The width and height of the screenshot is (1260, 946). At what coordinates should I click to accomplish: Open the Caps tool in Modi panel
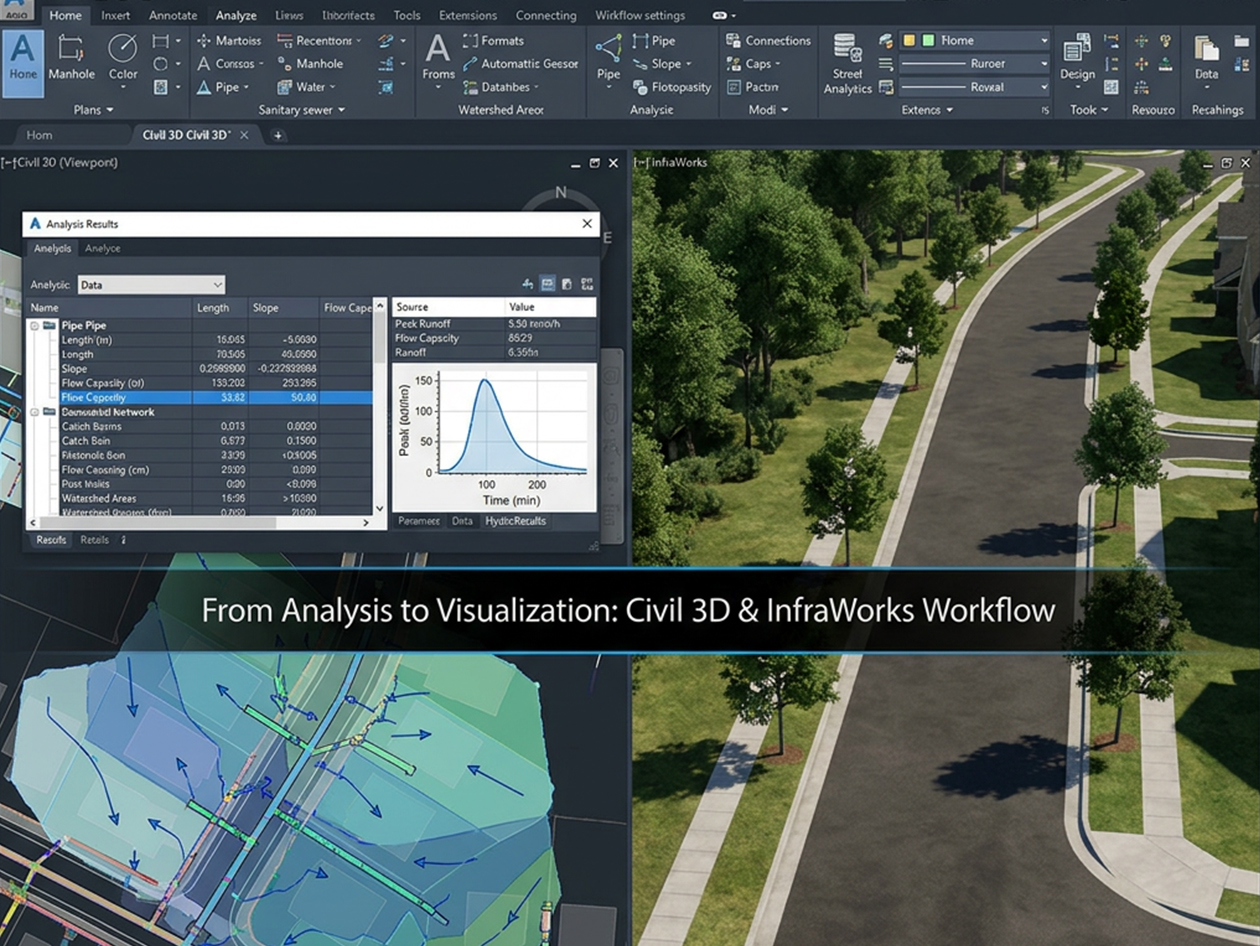[x=755, y=64]
